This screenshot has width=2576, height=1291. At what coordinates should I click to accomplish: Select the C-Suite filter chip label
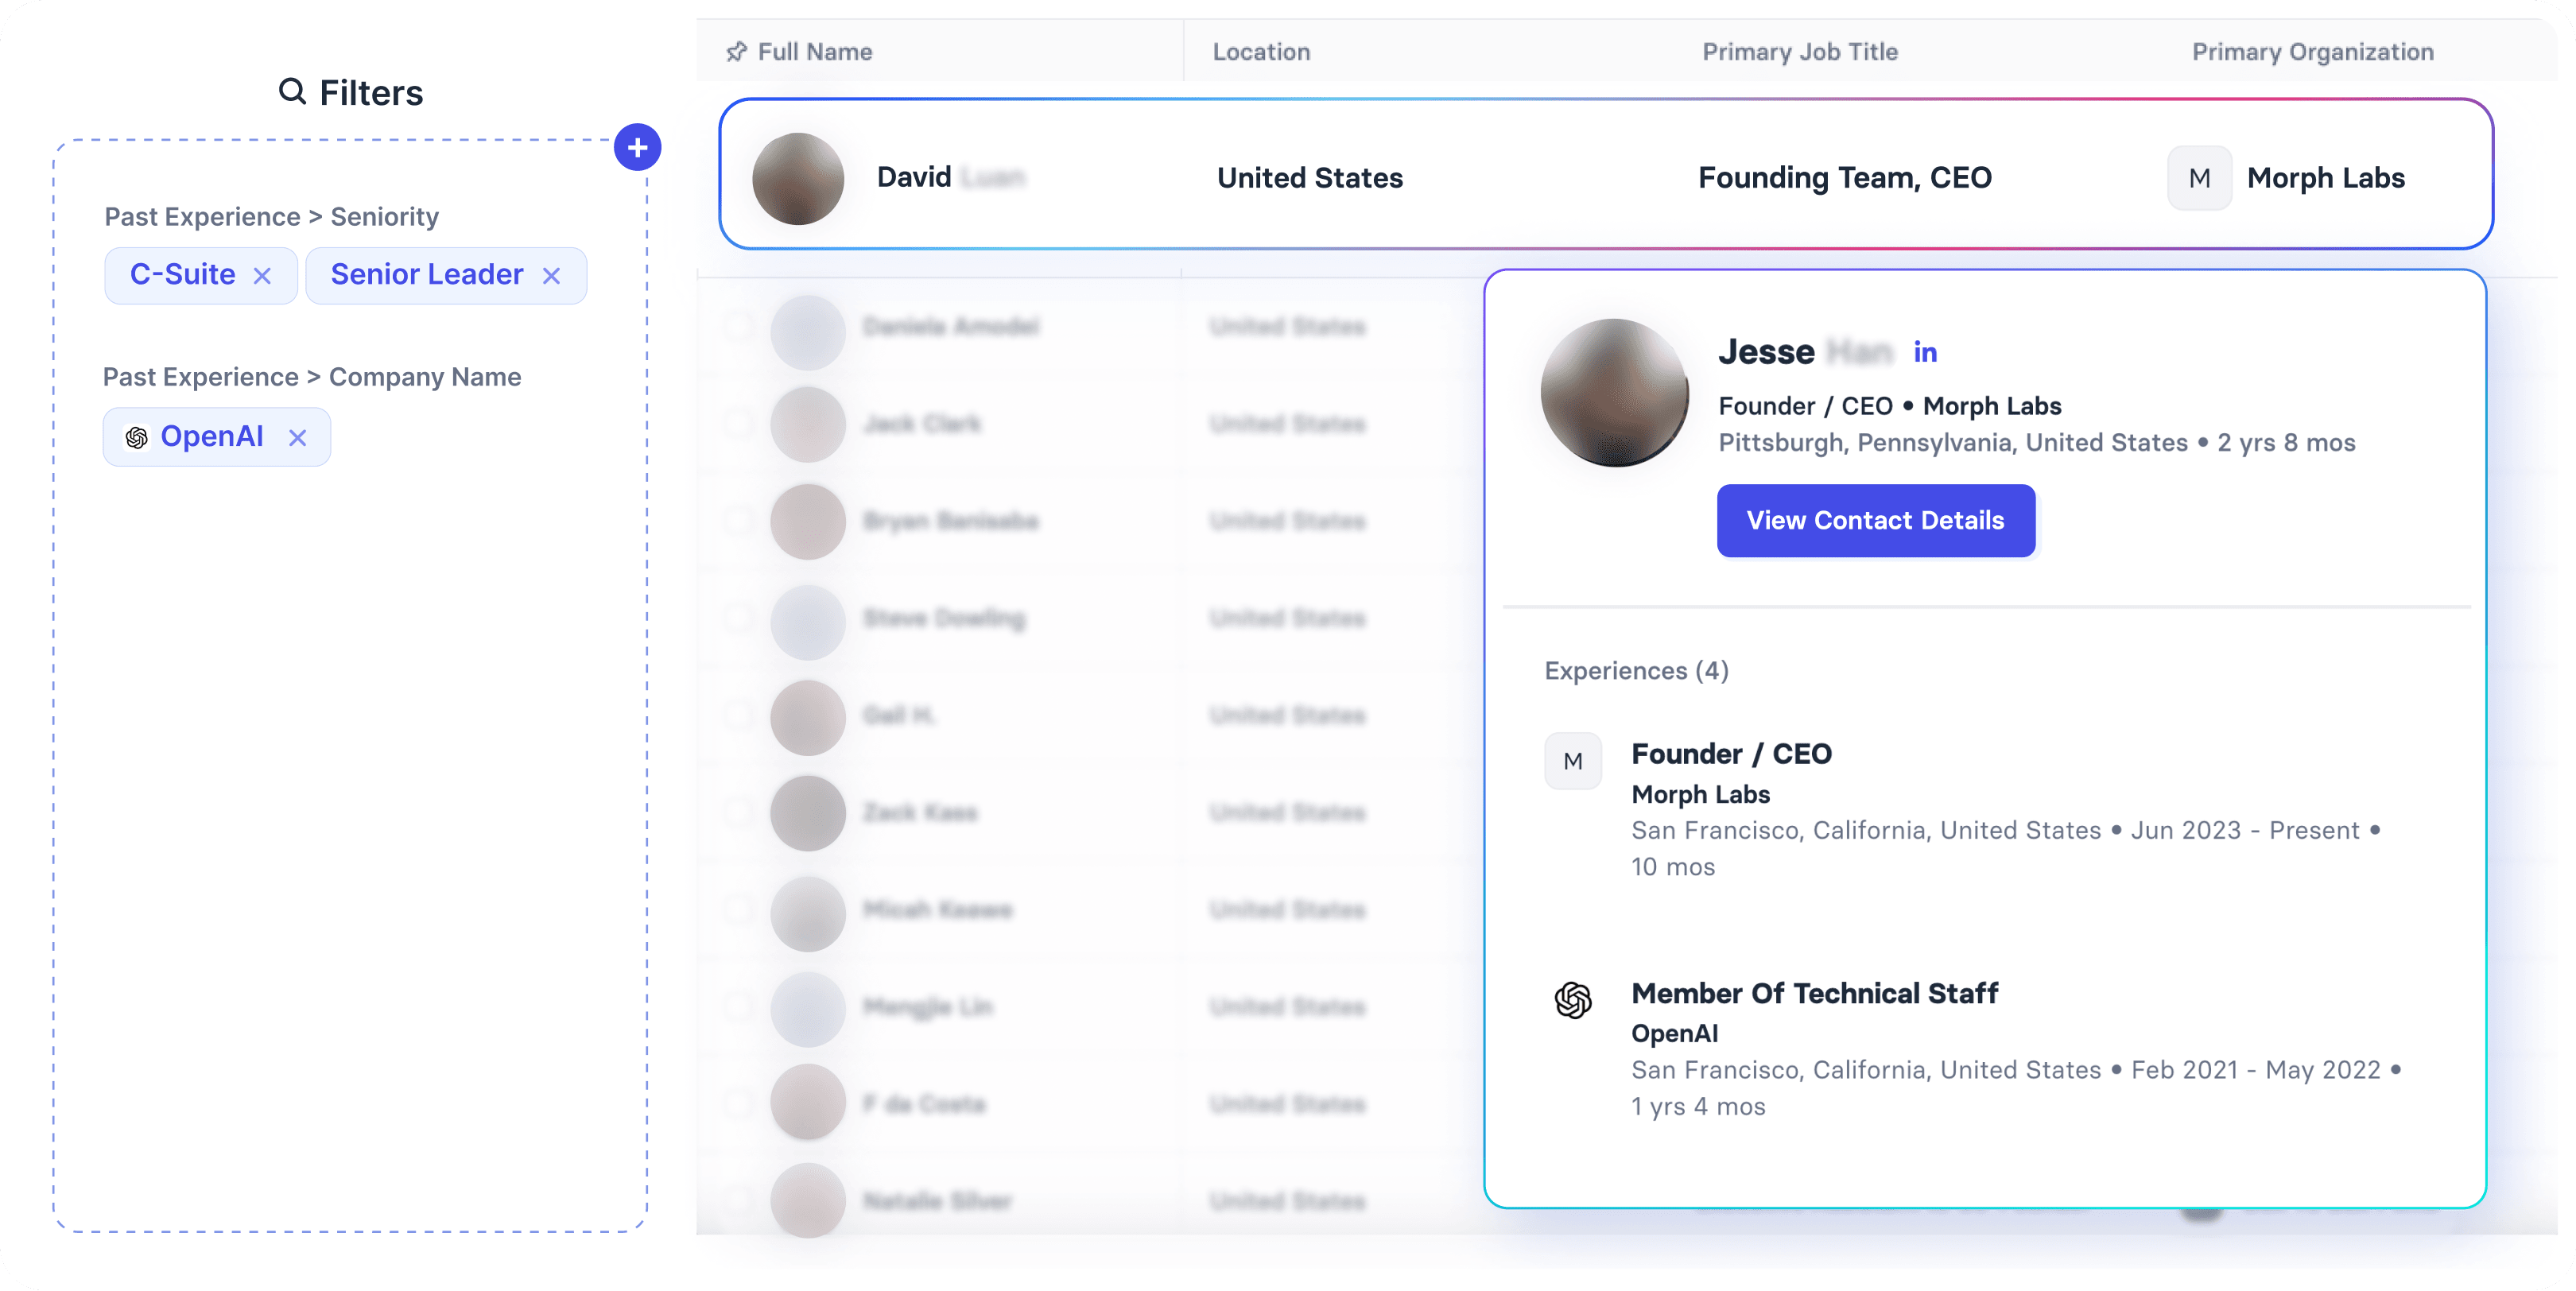[x=183, y=274]
